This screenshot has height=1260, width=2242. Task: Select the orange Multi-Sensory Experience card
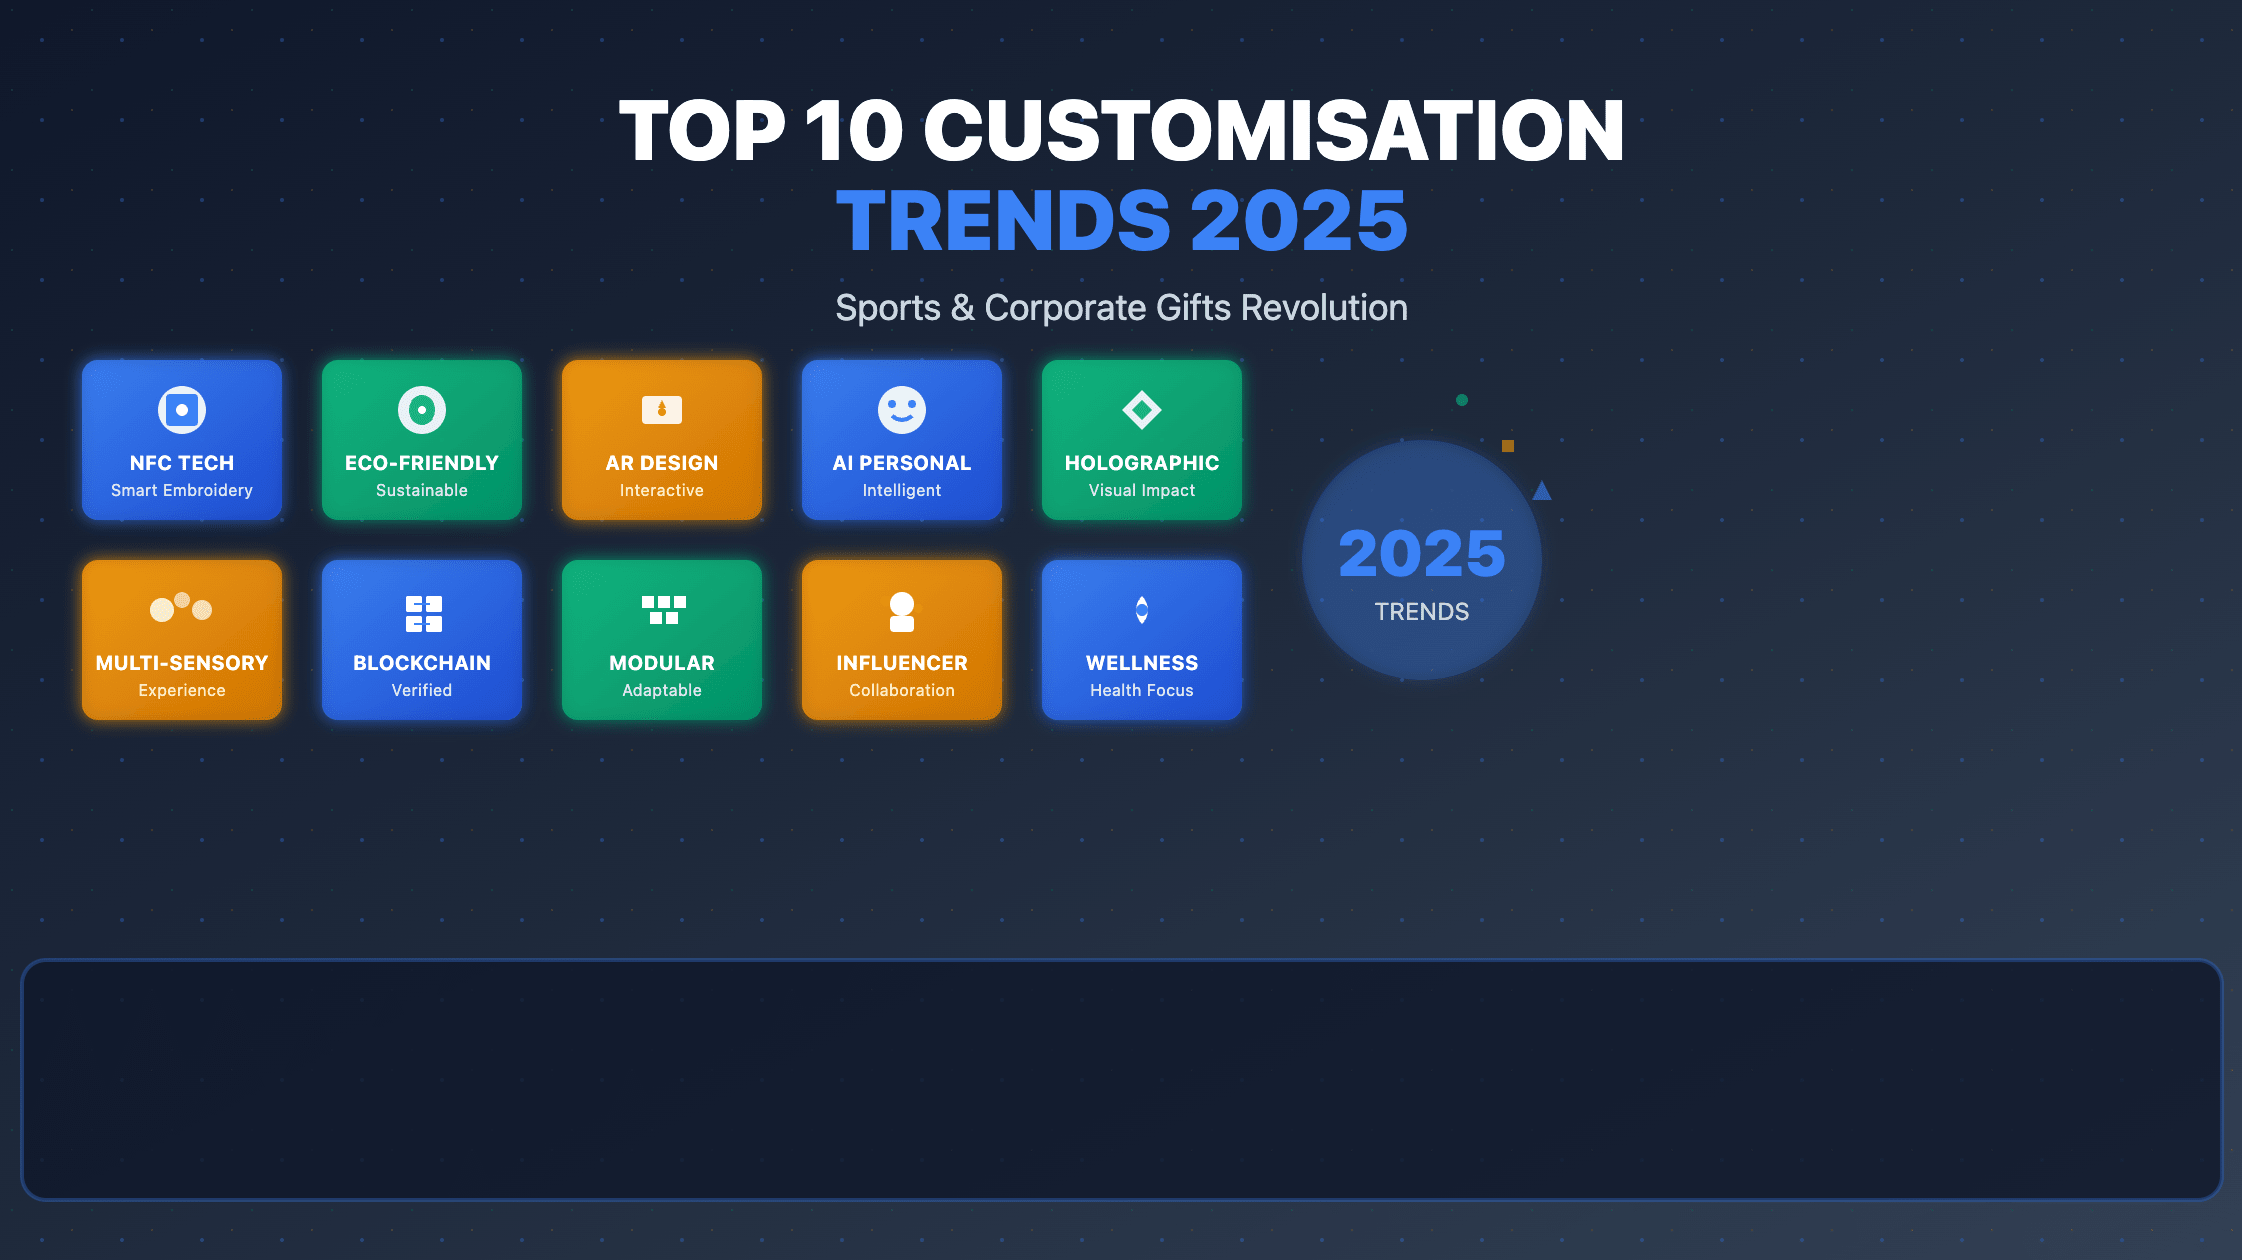pyautogui.click(x=181, y=640)
